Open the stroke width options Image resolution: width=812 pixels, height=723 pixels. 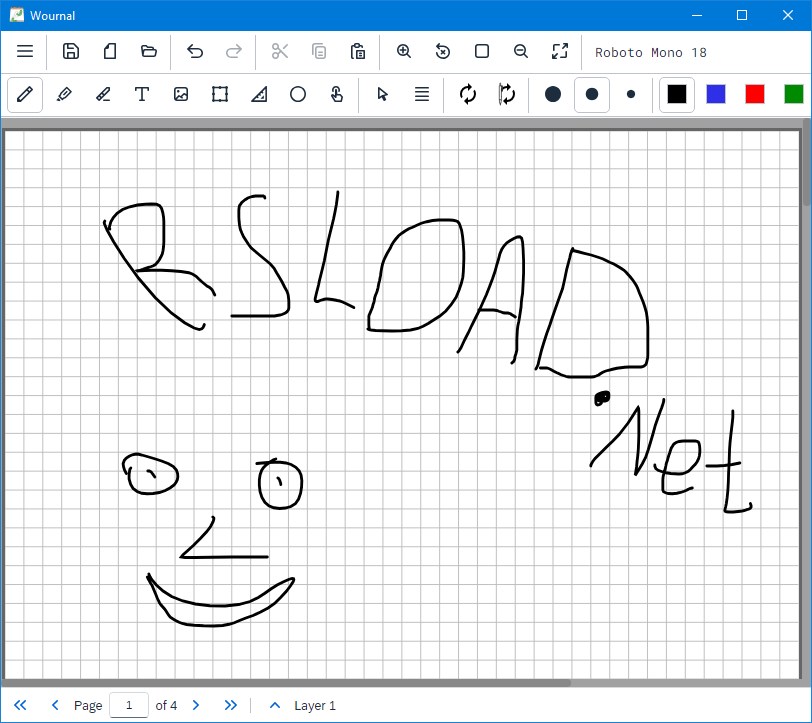(x=421, y=94)
